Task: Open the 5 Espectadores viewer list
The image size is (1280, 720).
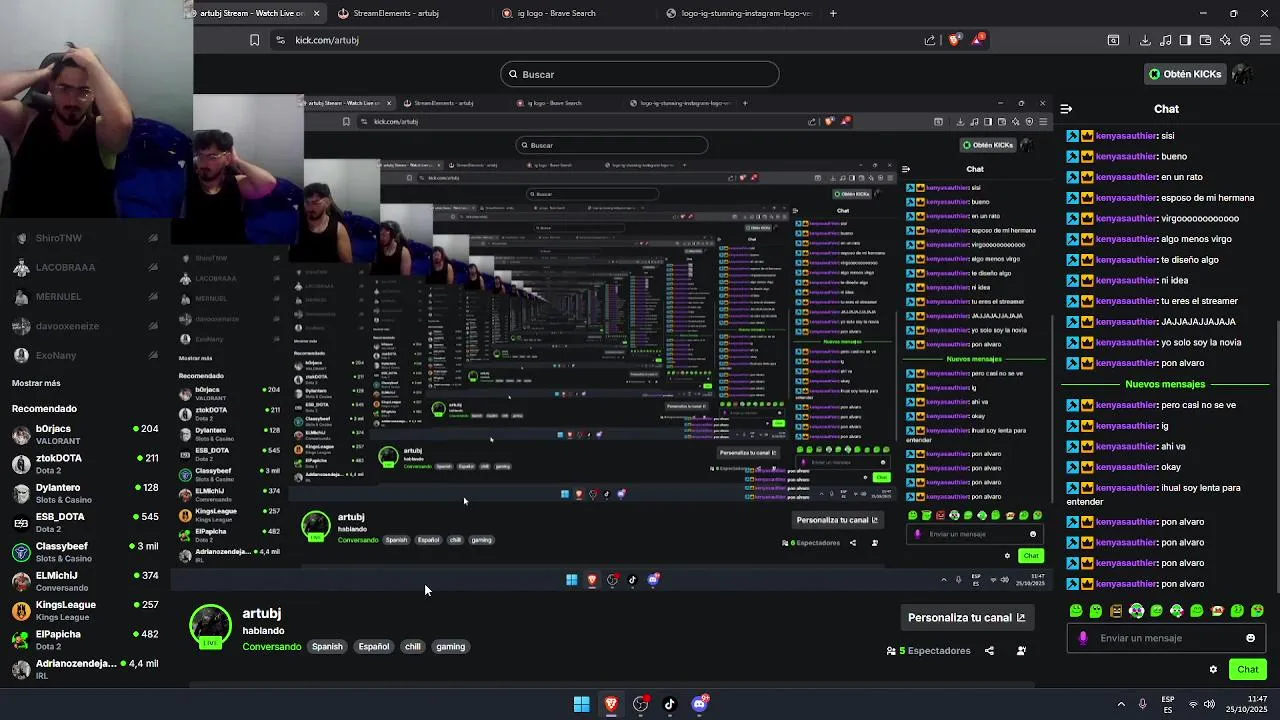Action: (928, 651)
